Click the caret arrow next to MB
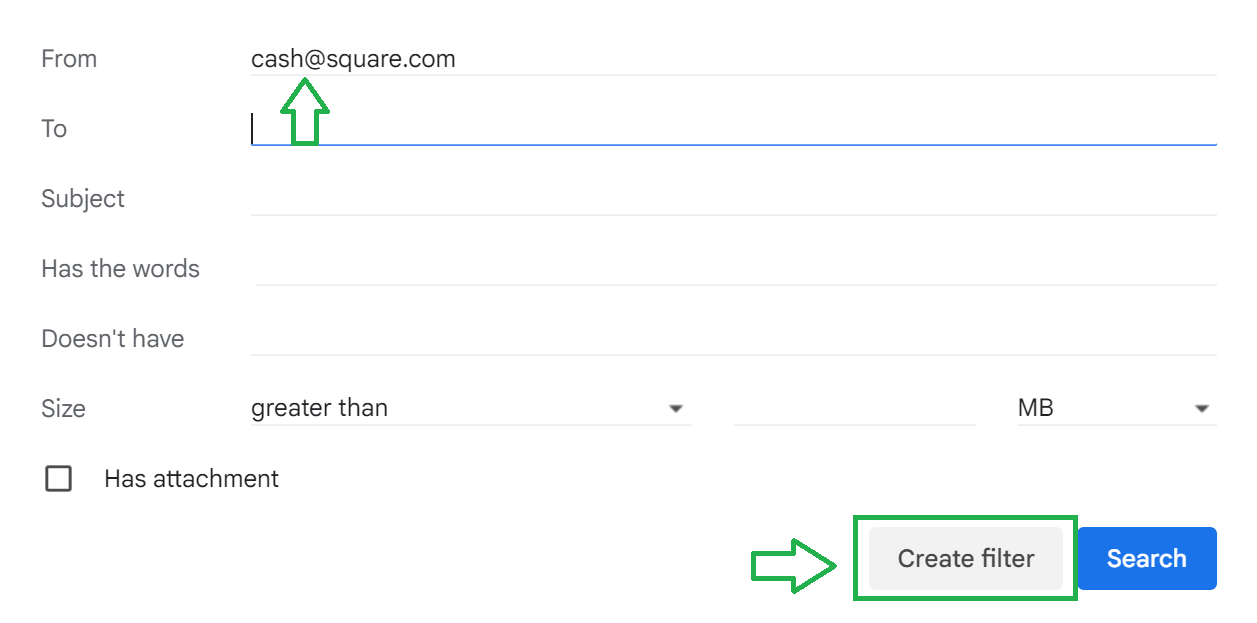Viewport: 1257px width, 623px height. click(x=1201, y=409)
